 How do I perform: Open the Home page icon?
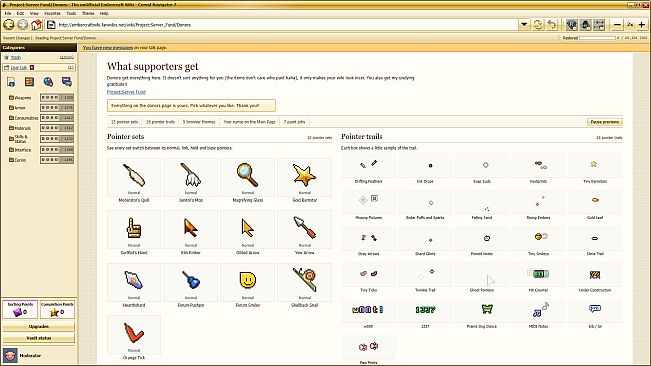[37, 25]
